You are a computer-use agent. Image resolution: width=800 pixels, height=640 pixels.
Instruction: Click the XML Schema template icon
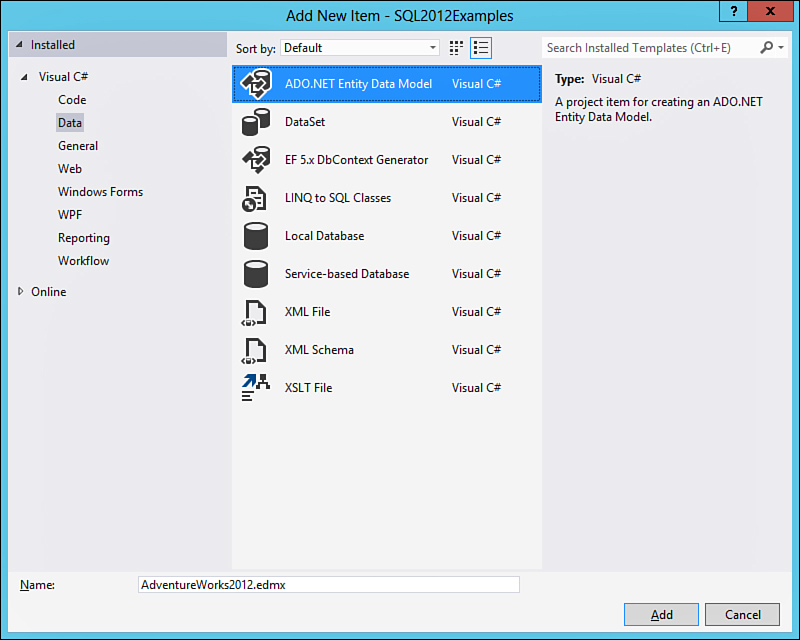[x=257, y=350]
